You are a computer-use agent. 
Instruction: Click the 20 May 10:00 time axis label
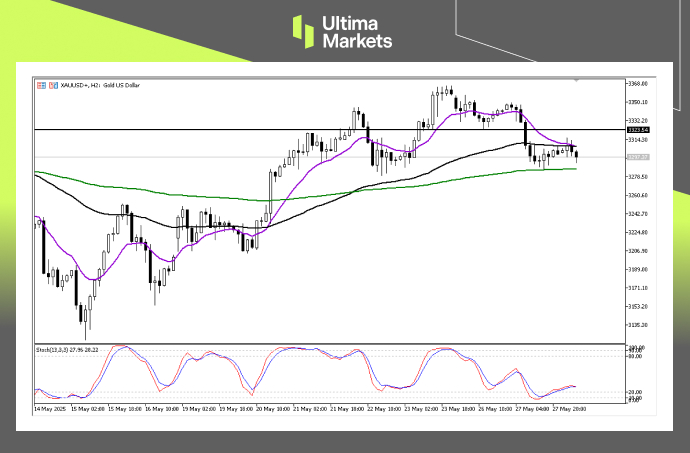(273, 409)
